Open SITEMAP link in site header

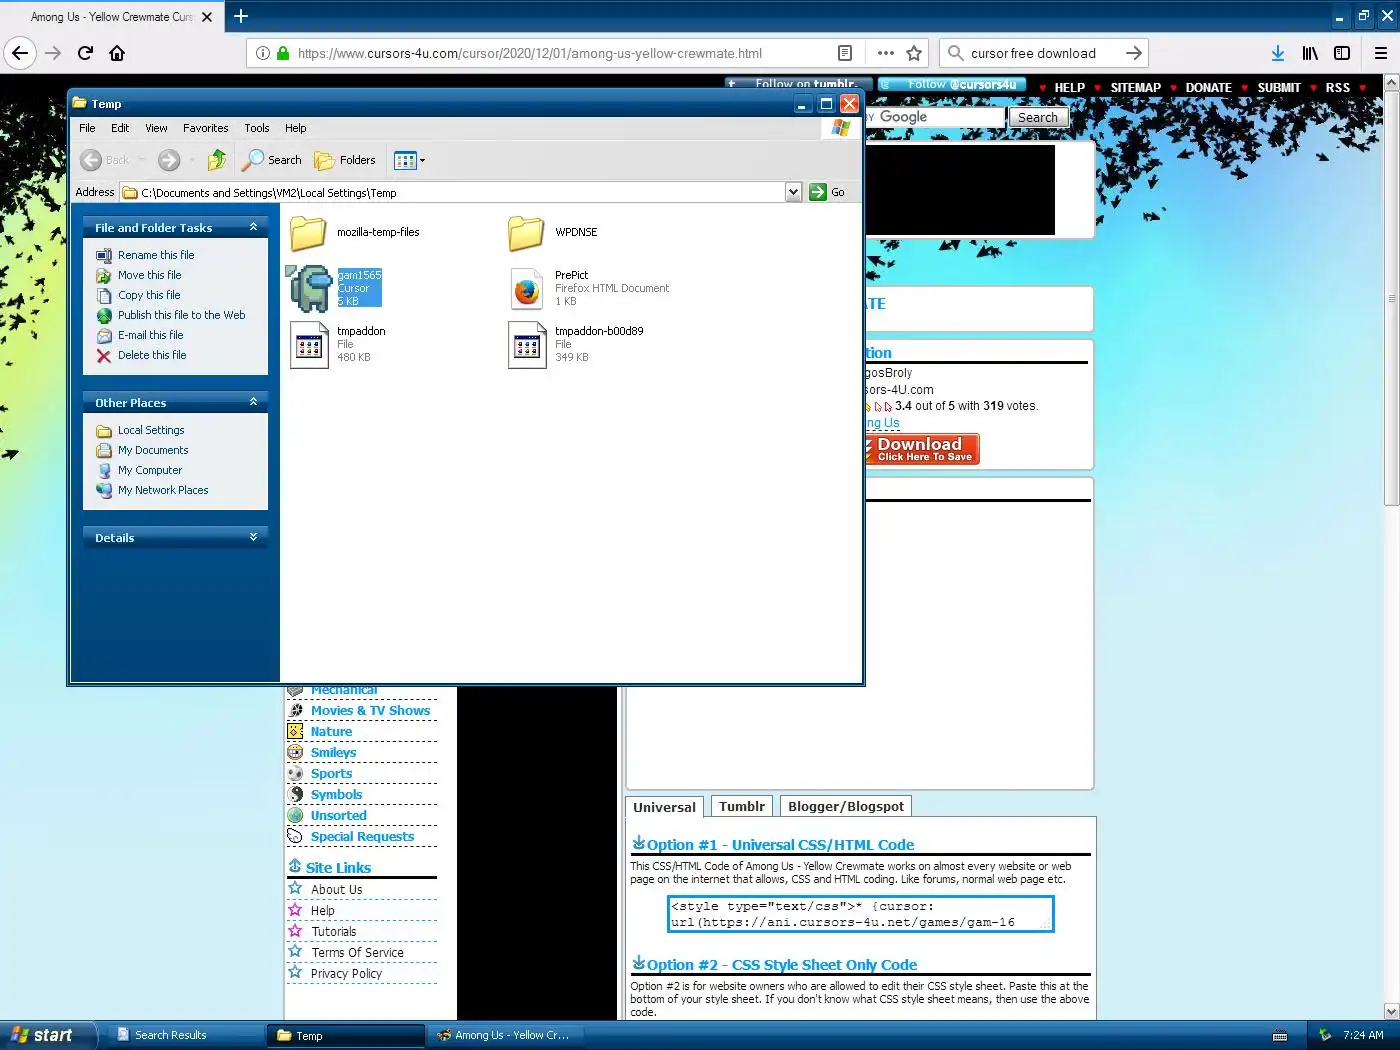coord(1135,88)
